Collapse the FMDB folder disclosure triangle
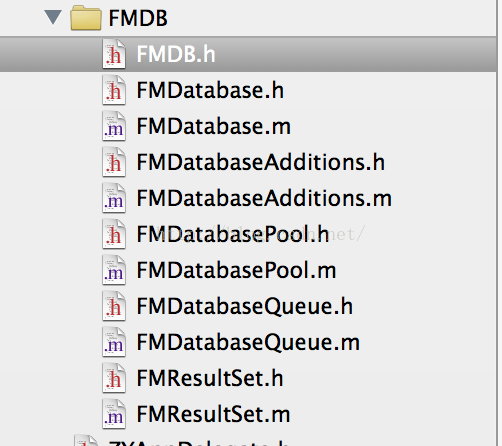The width and height of the screenshot is (502, 446). pyautogui.click(x=53, y=17)
